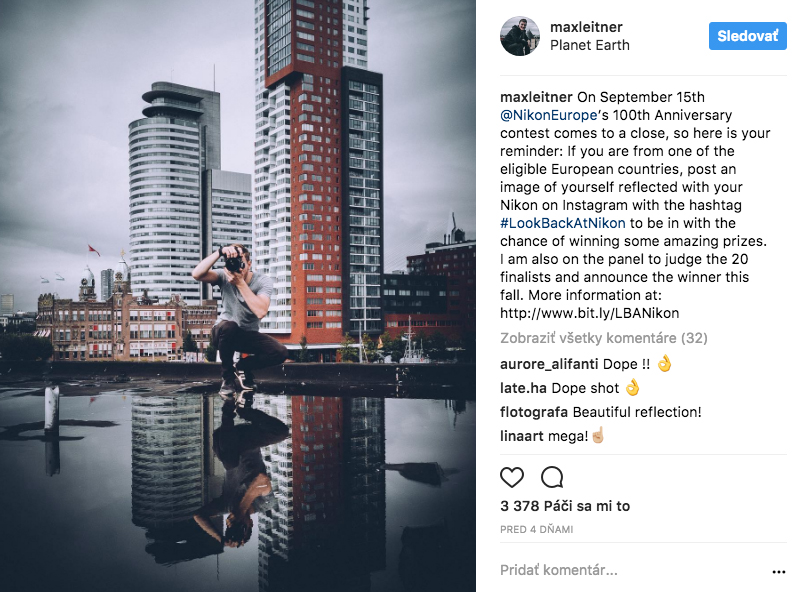This screenshot has height=592, width=795.
Task: Open late.ha commenter profile
Action: 523,388
